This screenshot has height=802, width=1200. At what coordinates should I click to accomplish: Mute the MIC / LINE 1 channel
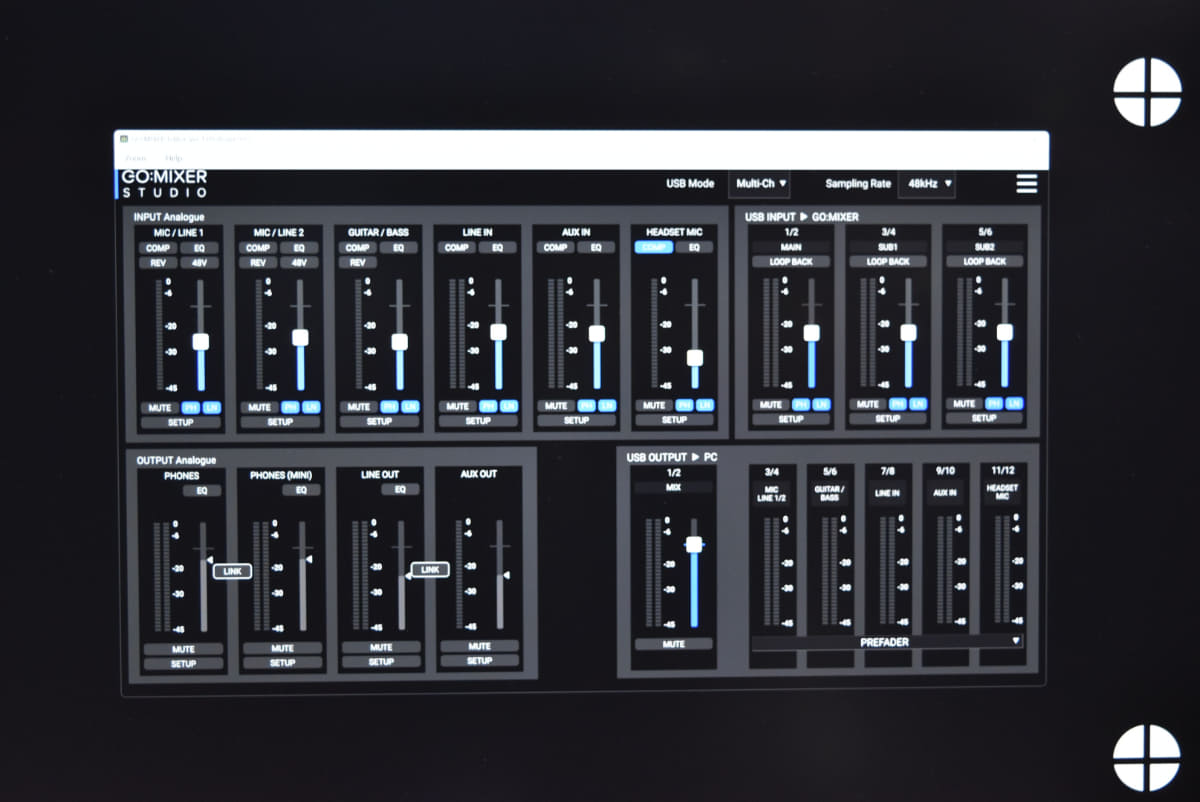160,408
